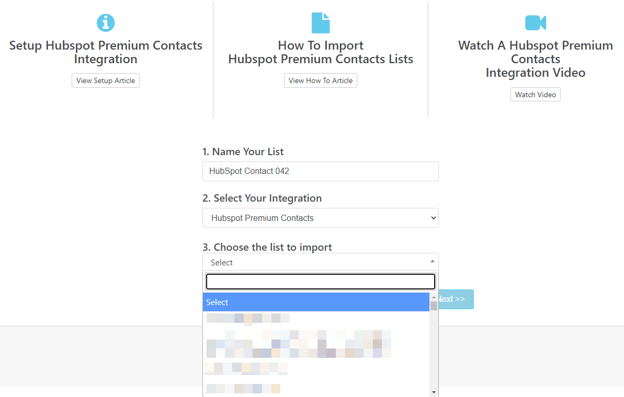This screenshot has height=397, width=624.
Task: Click the caret arrow on the list Select box
Action: point(432,261)
